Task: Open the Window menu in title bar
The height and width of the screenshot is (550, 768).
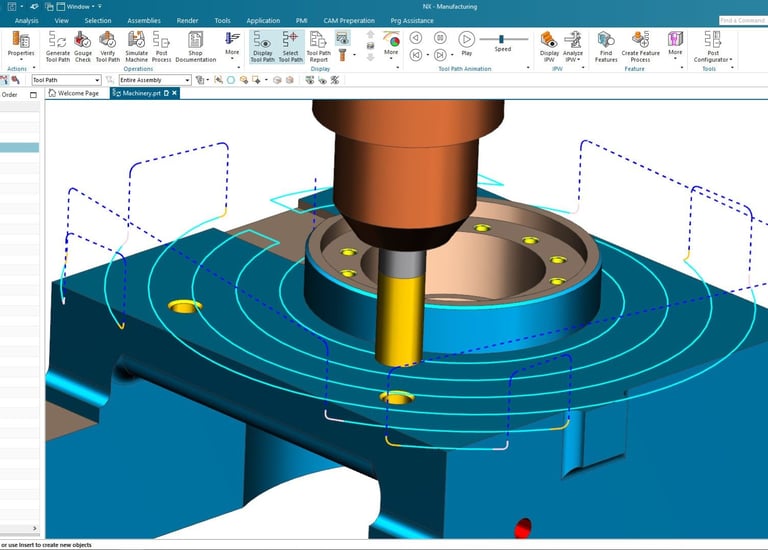Action: (76, 6)
